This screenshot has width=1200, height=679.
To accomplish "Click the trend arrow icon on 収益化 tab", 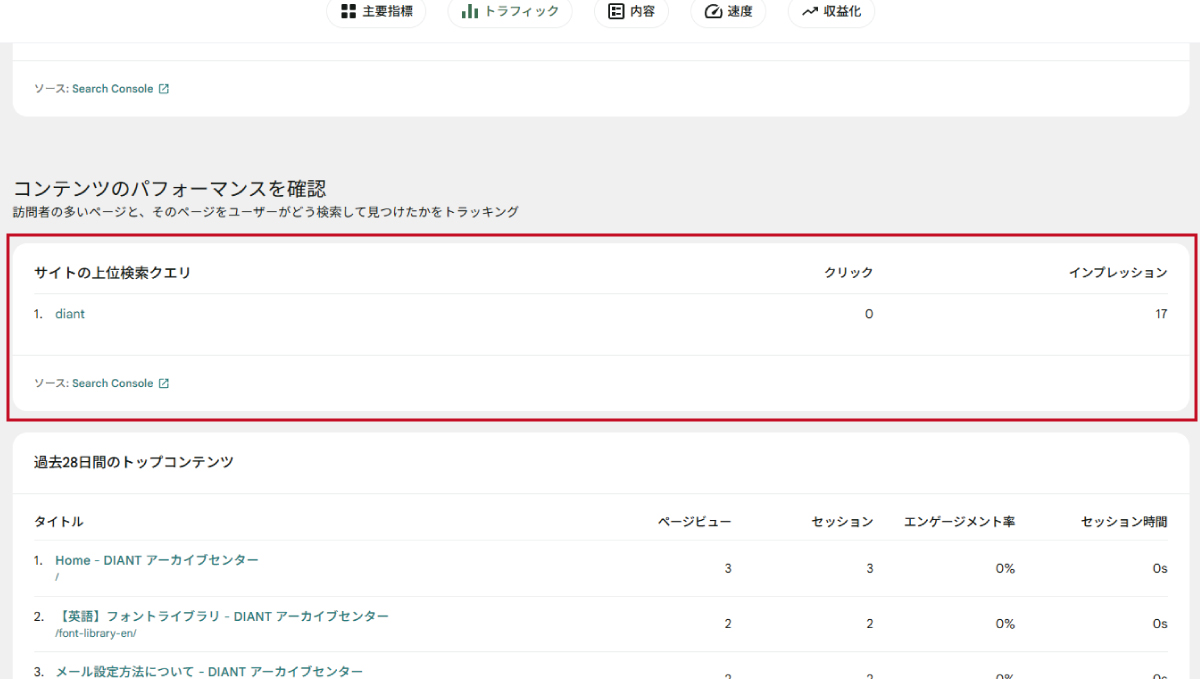I will (810, 12).
